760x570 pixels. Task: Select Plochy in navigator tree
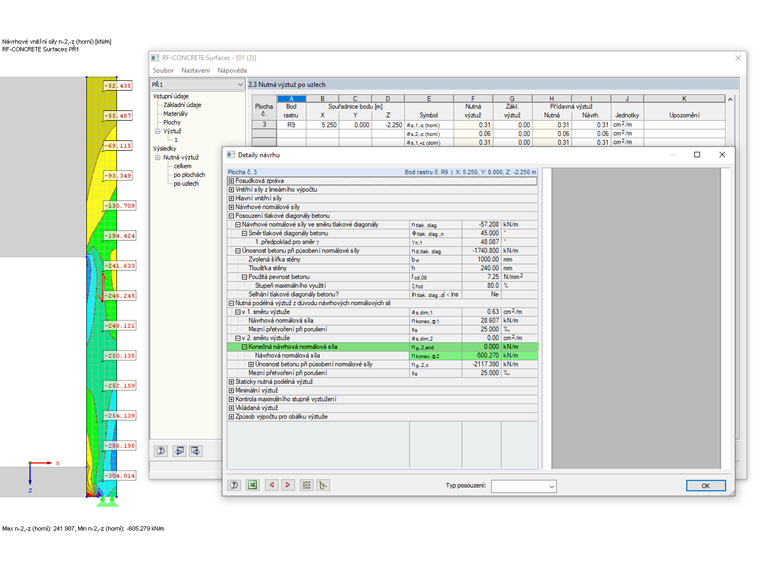tap(172, 122)
